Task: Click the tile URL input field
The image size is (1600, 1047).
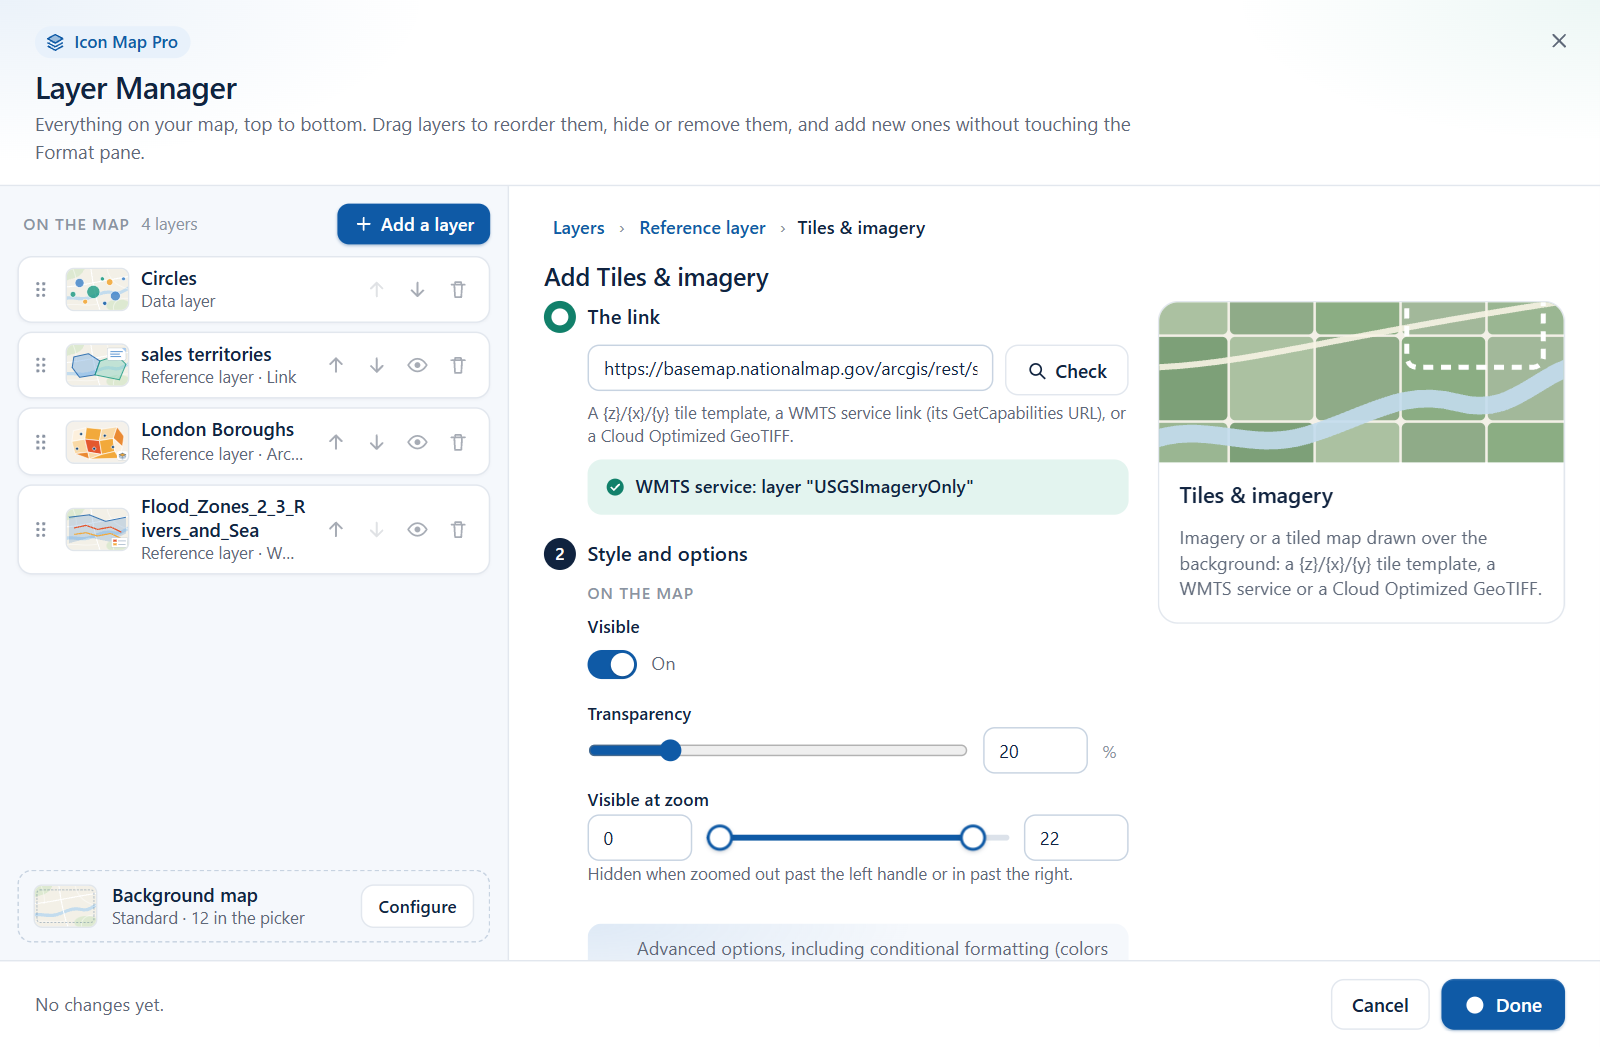Action: tap(790, 369)
